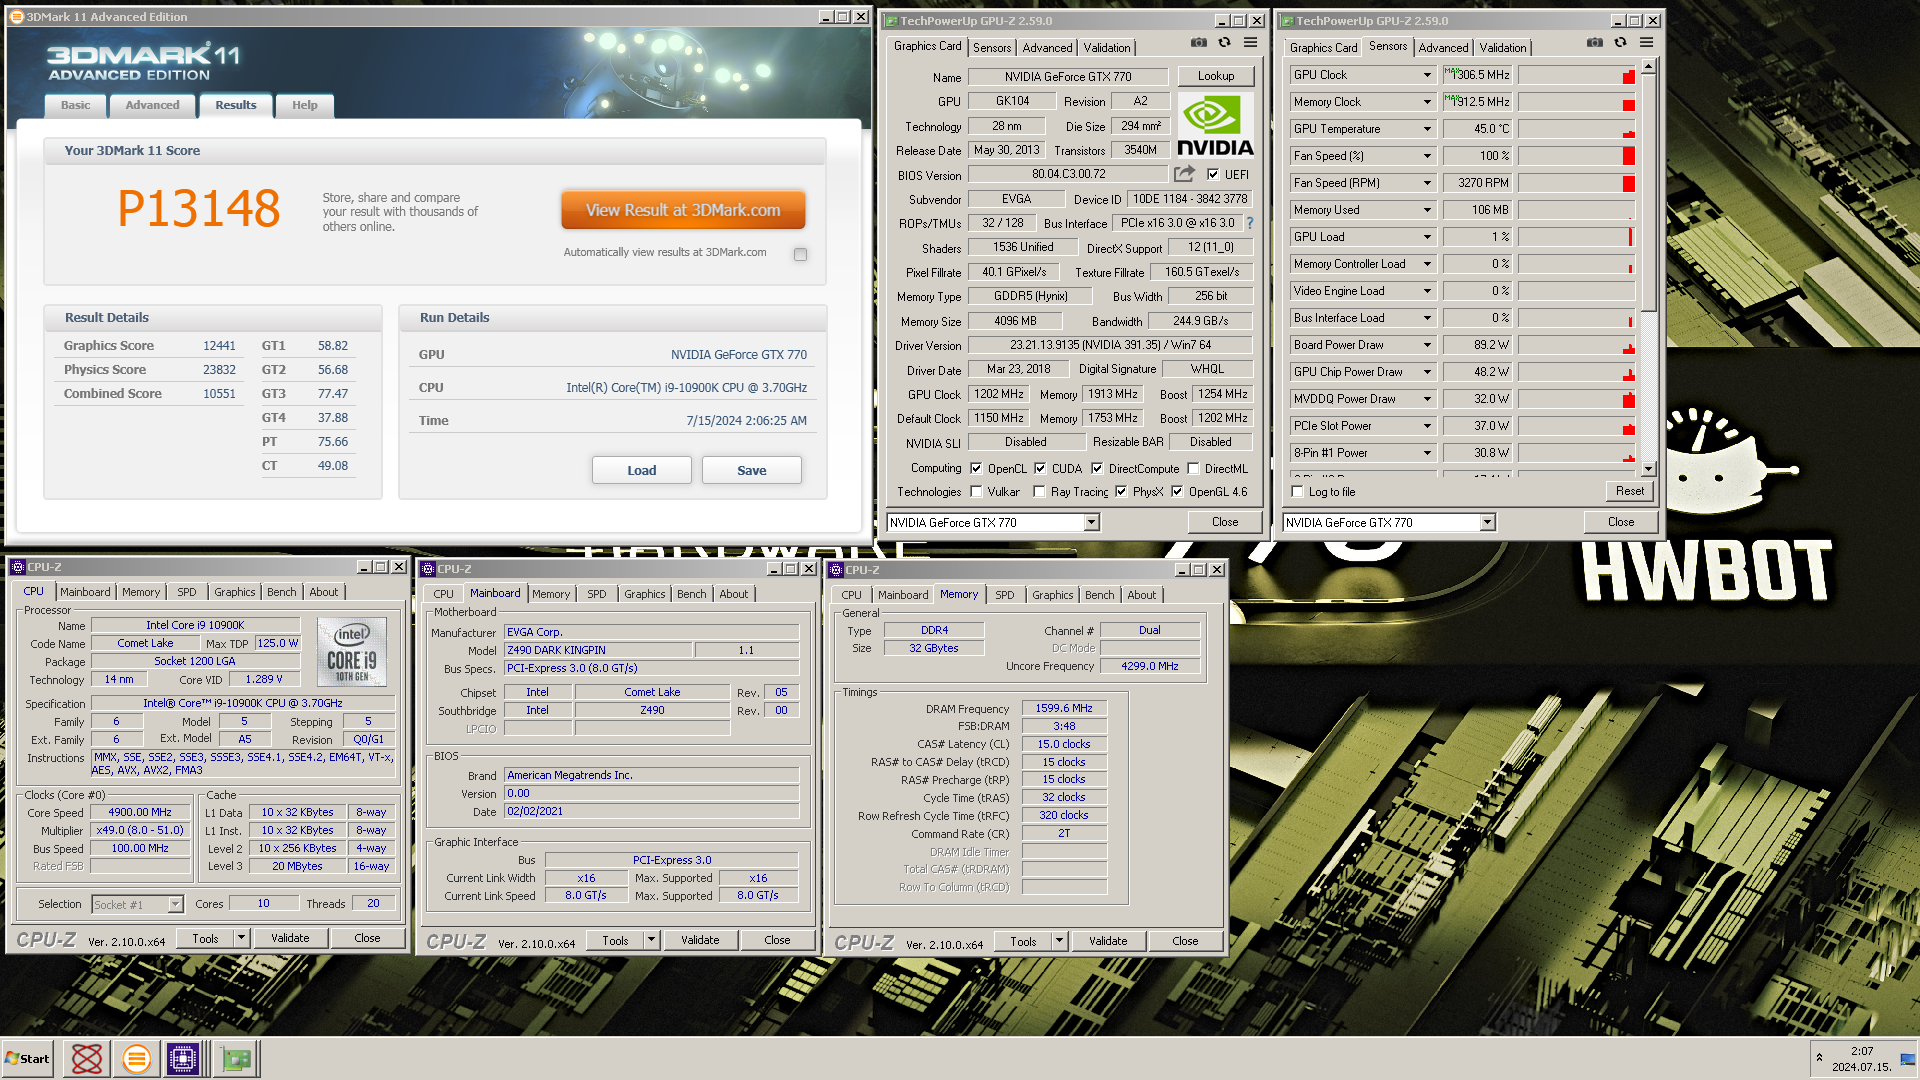The height and width of the screenshot is (1080, 1920).
Task: Click CPU-Z CPU window title bar icon
Action: (x=17, y=567)
